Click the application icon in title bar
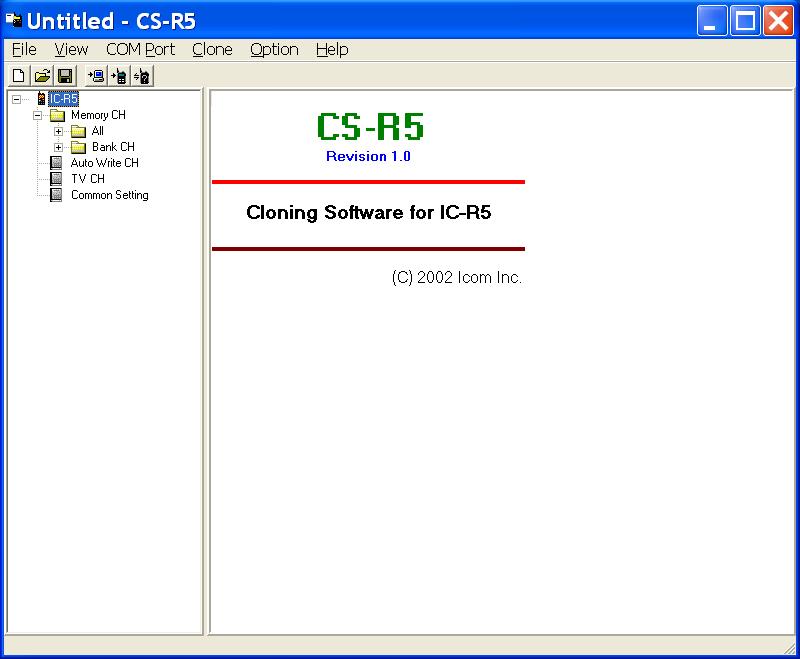Viewport: 800px width, 659px height. click(x=14, y=20)
